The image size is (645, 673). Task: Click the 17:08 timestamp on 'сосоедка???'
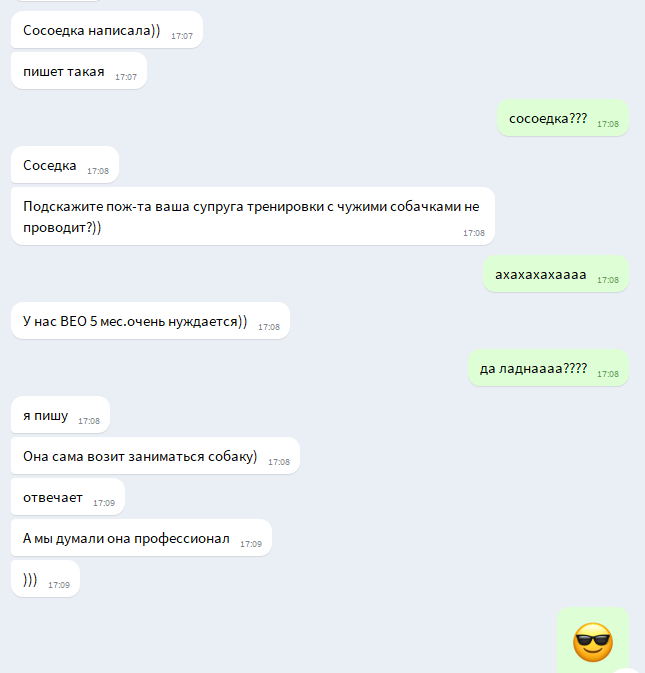tap(608, 124)
